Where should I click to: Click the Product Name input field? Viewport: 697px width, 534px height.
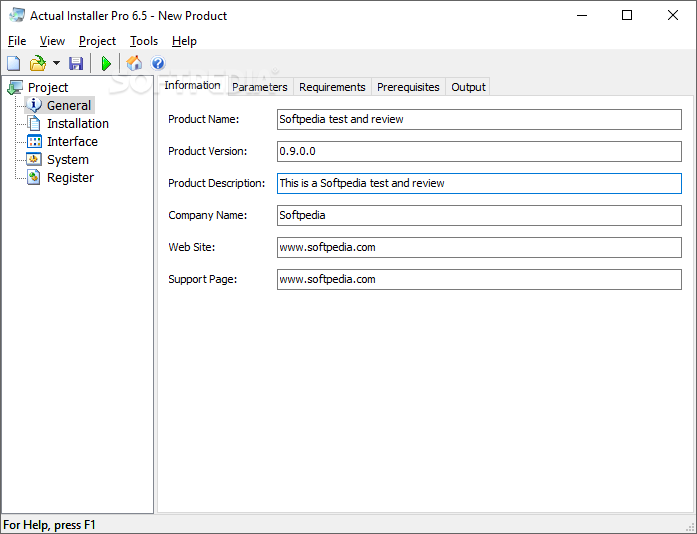(479, 119)
